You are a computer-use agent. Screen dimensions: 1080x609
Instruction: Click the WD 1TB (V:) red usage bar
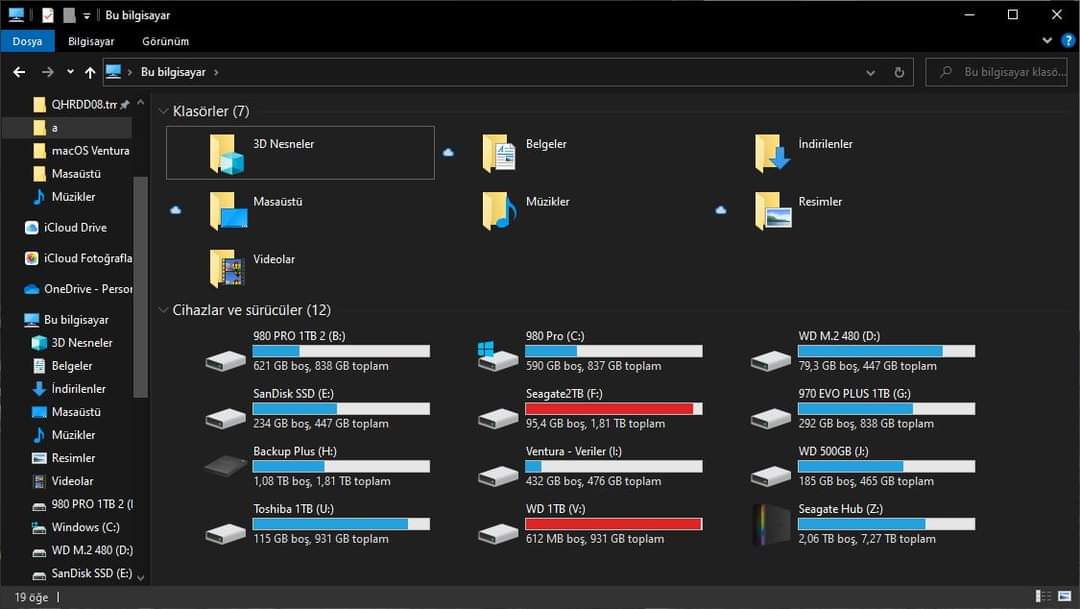pos(614,524)
